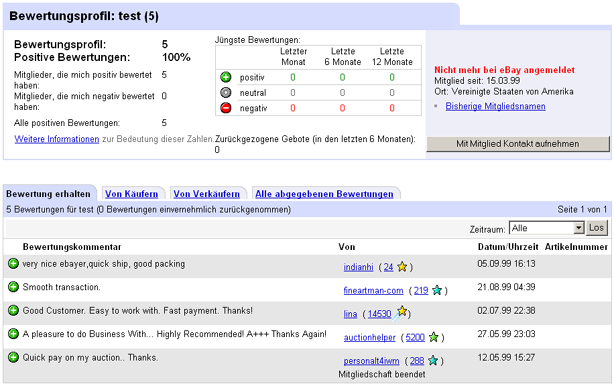
Task: Click the turquoise star next to fineartman-com's score
Action: (437, 290)
